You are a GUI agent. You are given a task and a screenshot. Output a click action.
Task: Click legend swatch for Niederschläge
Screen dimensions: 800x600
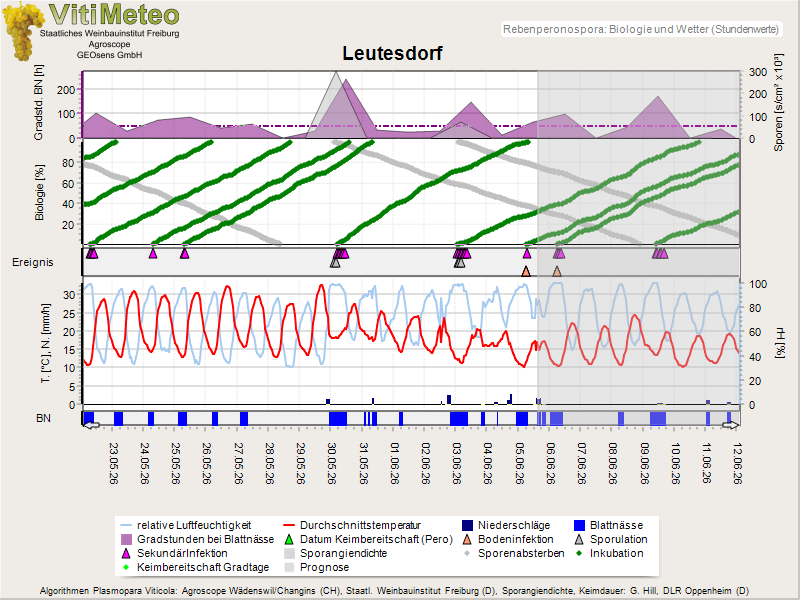tap(467, 525)
